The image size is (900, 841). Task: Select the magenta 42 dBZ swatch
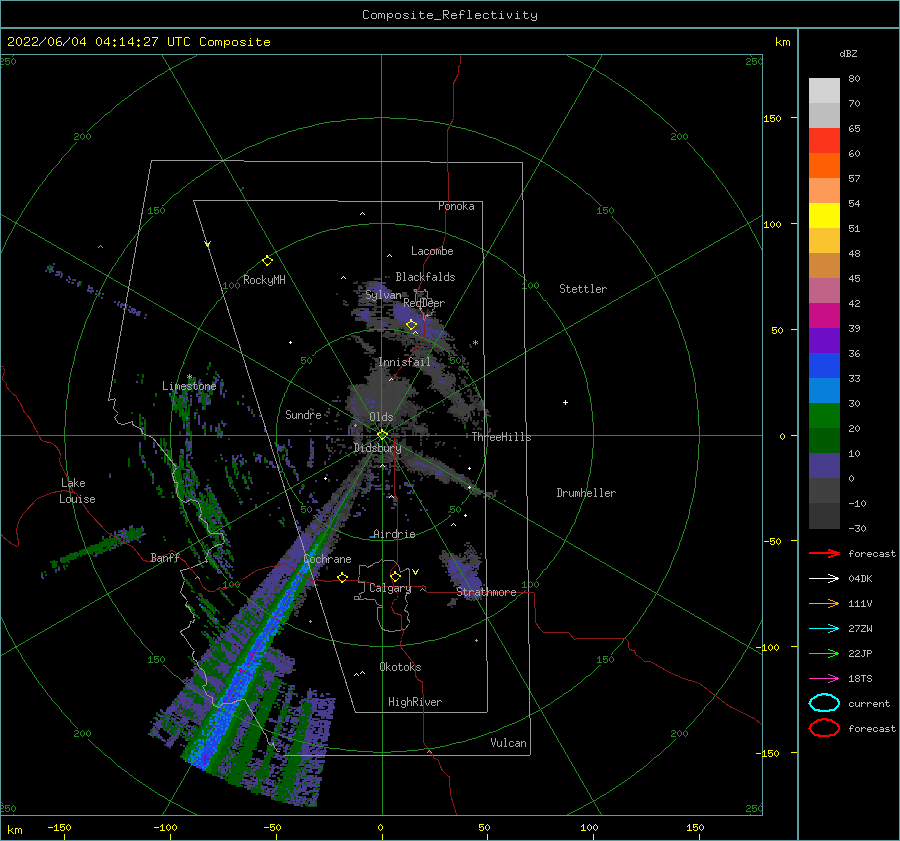pos(824,315)
